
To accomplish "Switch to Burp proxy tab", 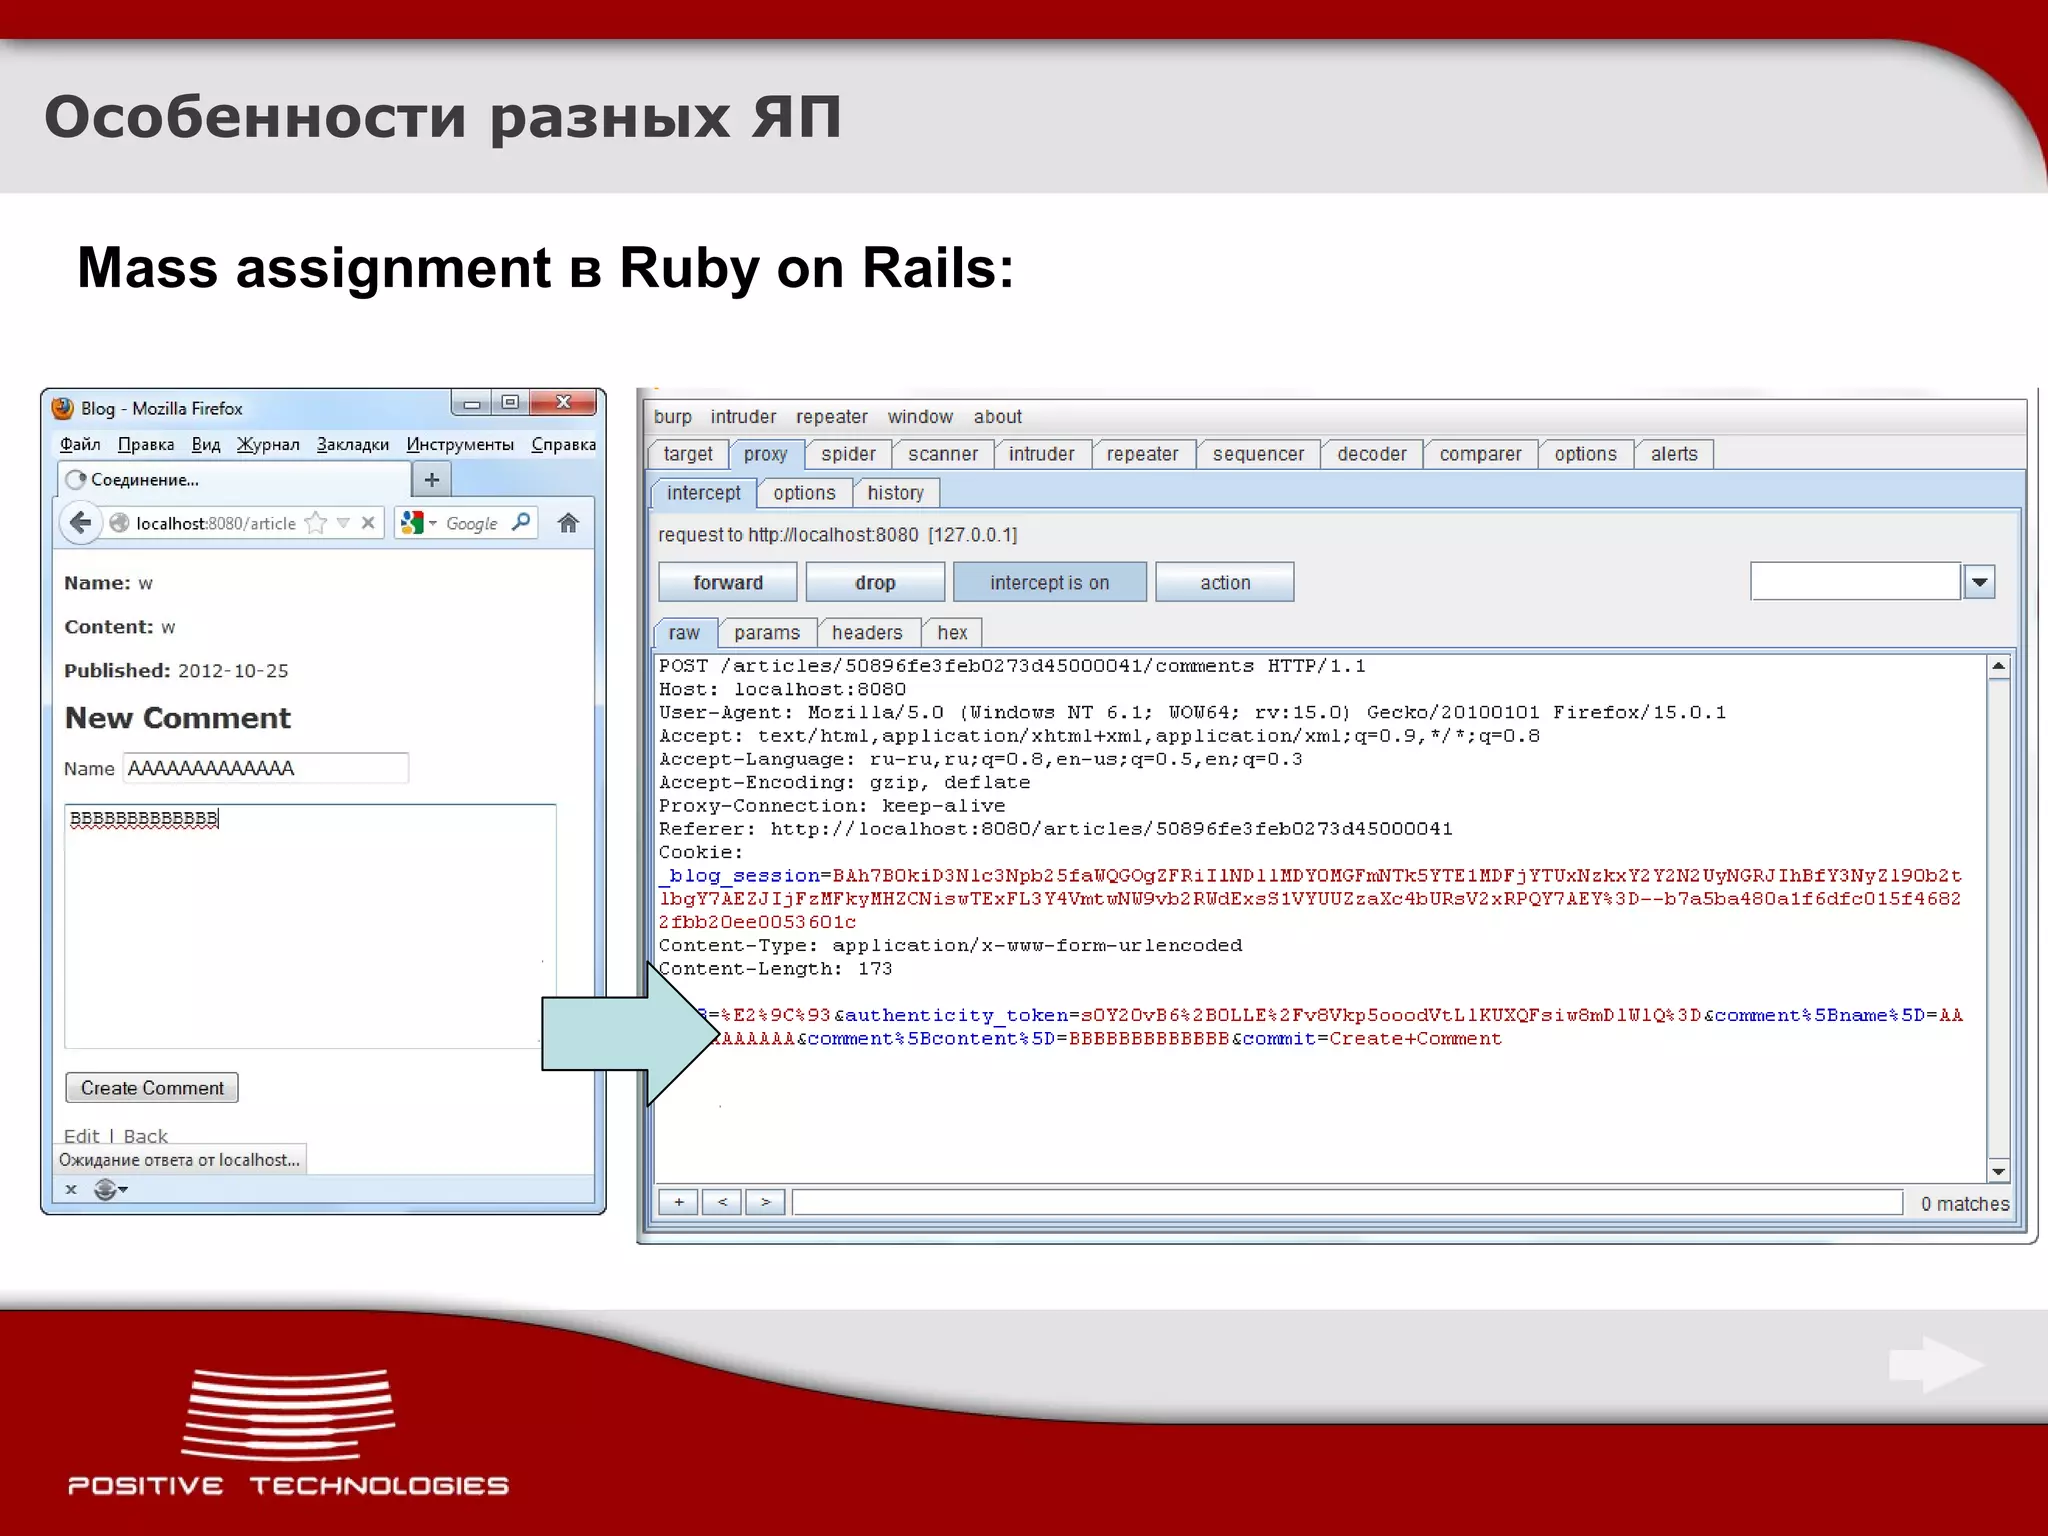I will click(766, 454).
